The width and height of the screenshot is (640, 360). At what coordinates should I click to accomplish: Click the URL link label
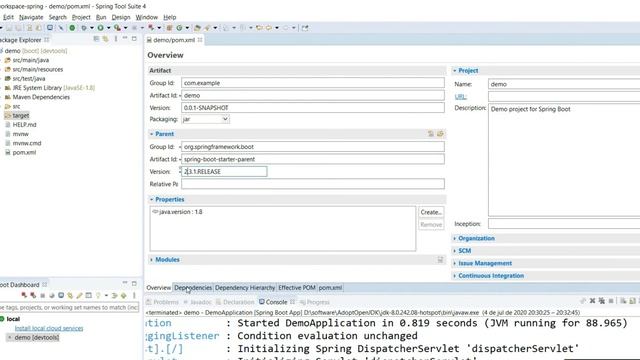[460, 97]
